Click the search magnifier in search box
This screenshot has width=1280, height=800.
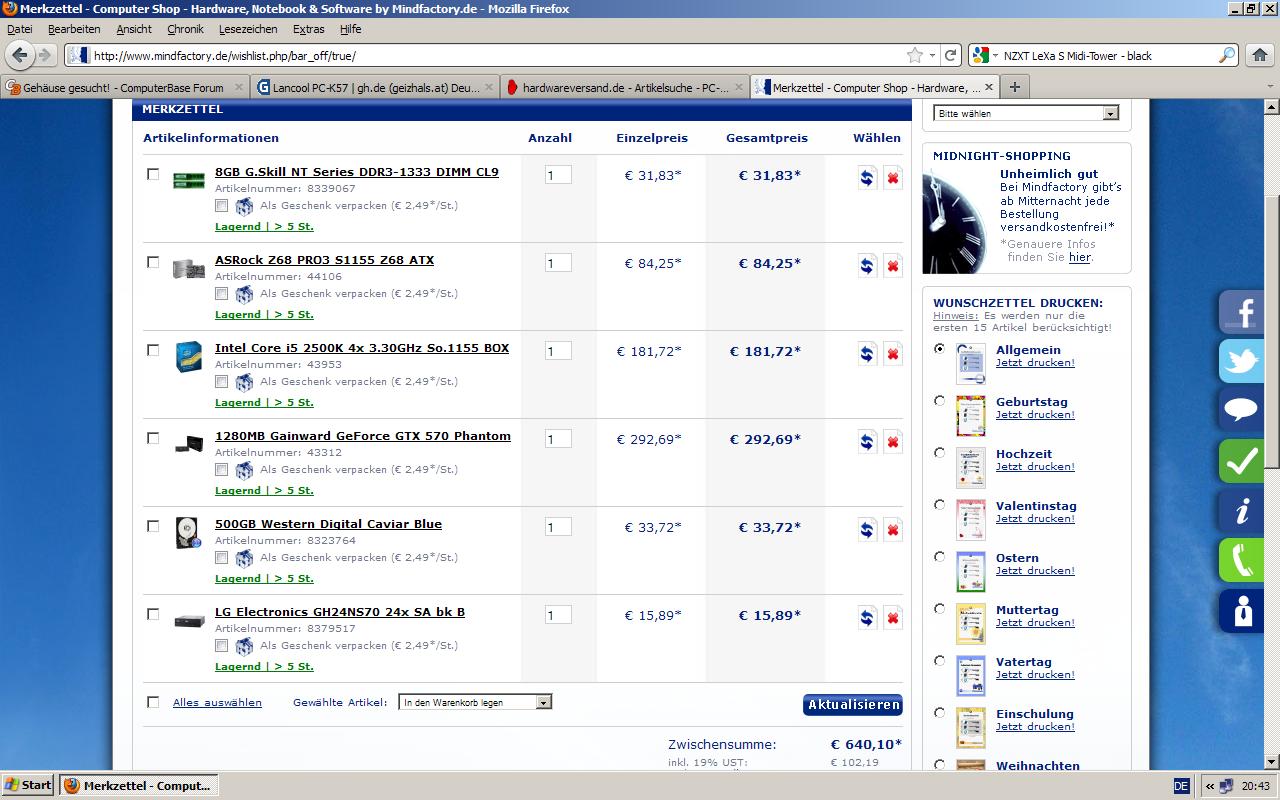click(1227, 56)
